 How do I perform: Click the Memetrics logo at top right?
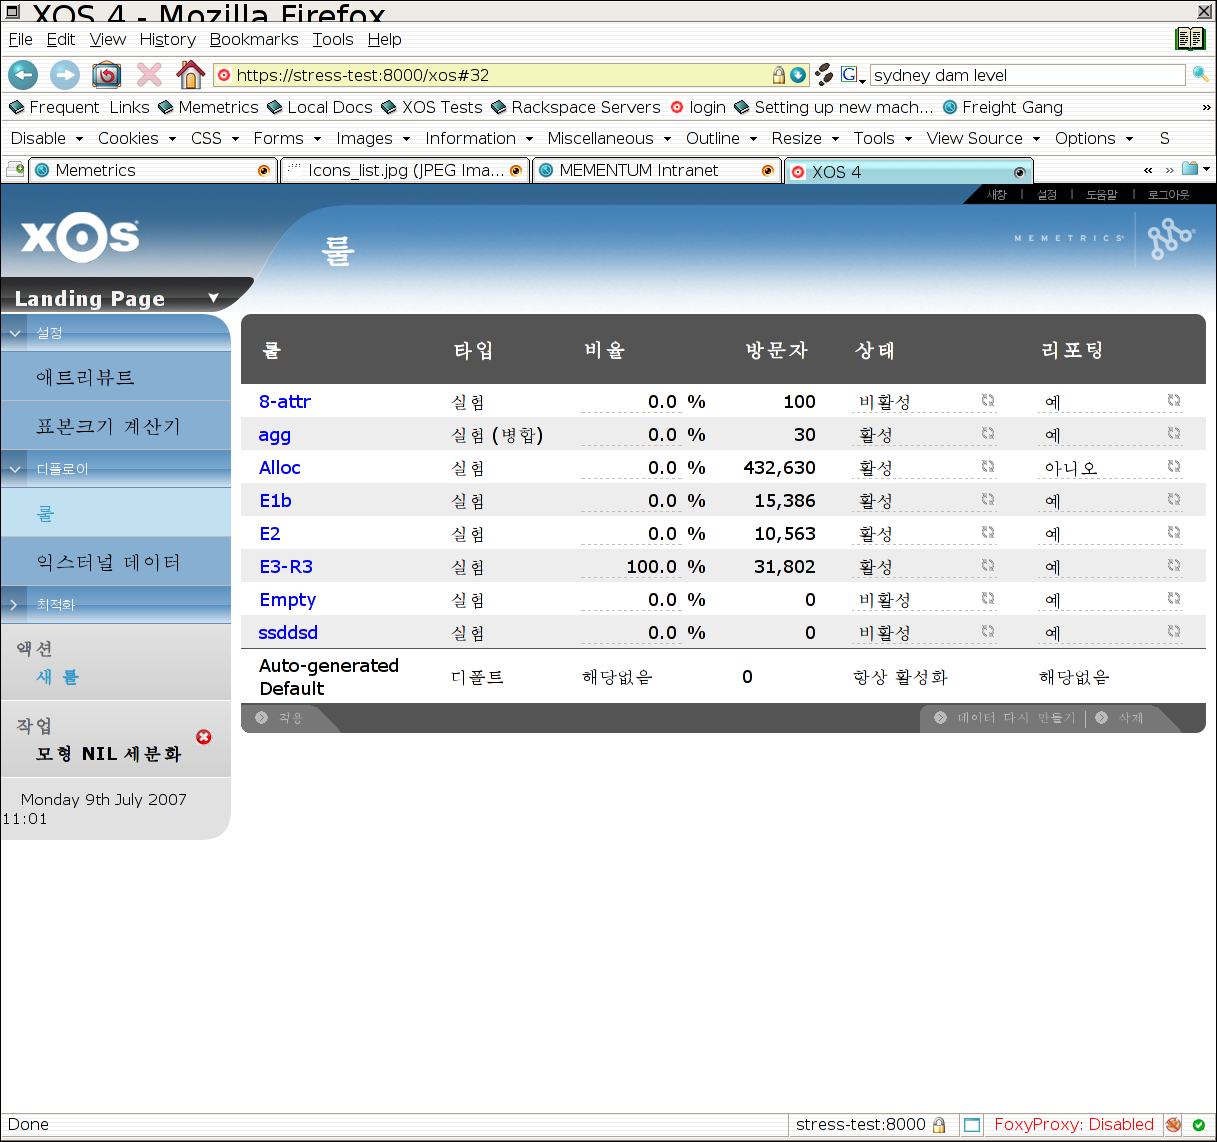pyautogui.click(x=1169, y=240)
